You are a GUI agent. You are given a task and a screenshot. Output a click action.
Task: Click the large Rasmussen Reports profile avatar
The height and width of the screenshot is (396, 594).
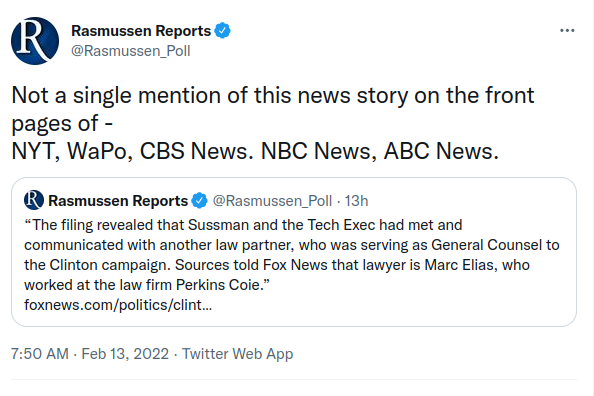(35, 41)
